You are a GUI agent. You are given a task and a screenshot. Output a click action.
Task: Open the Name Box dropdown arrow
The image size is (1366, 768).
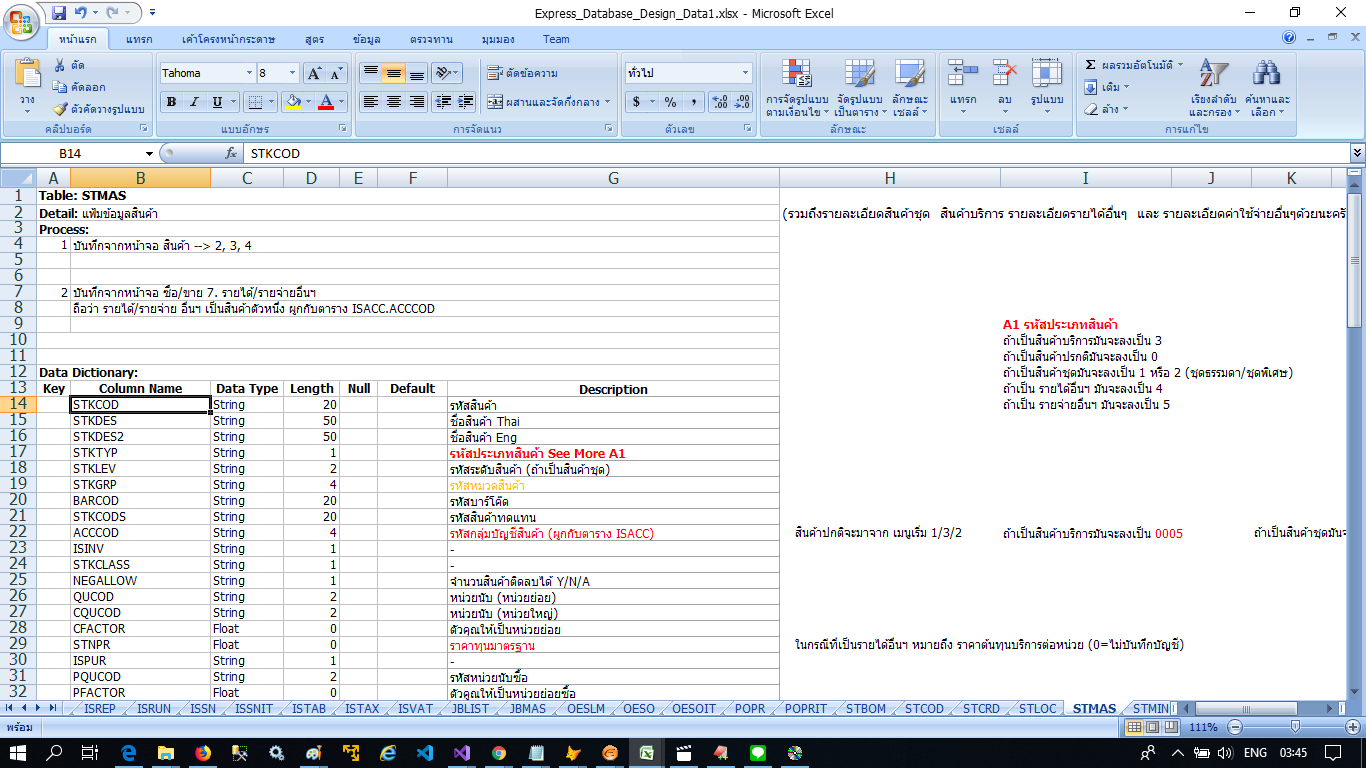(x=149, y=154)
